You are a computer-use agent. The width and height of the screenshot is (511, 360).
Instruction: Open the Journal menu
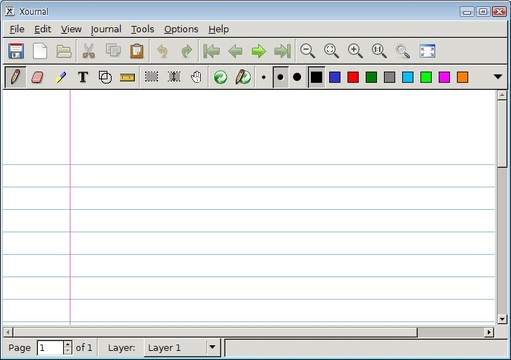click(x=106, y=29)
